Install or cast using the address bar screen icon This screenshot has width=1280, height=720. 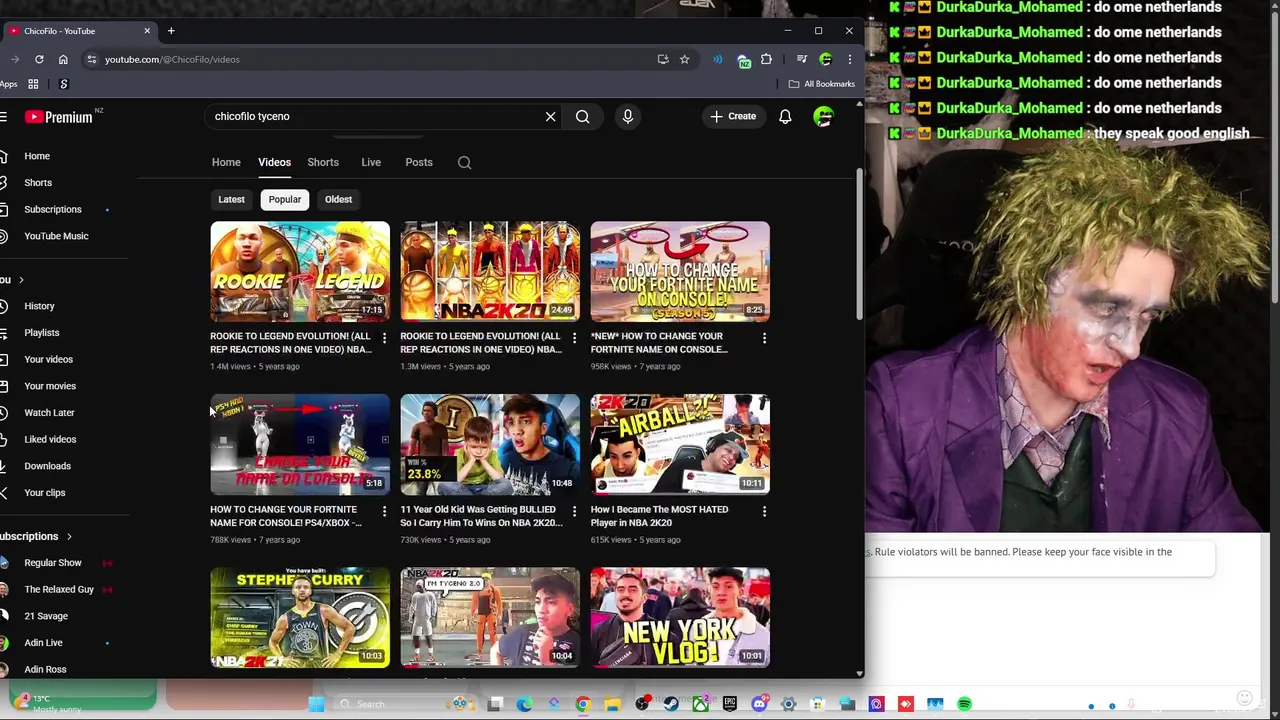[663, 59]
